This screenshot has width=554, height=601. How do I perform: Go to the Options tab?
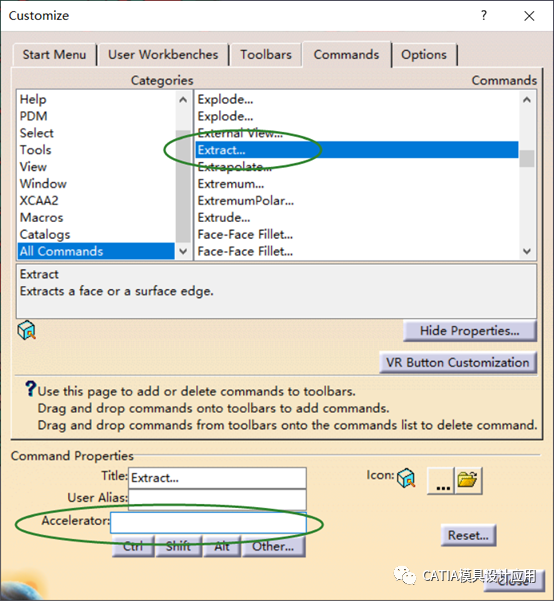(x=424, y=55)
